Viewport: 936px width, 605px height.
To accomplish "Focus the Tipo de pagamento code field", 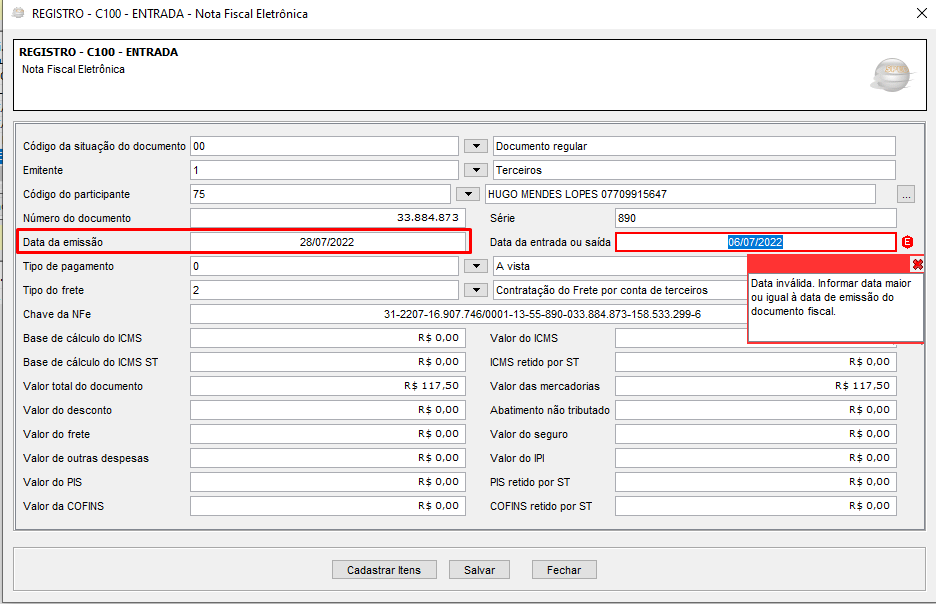I will pyautogui.click(x=324, y=266).
